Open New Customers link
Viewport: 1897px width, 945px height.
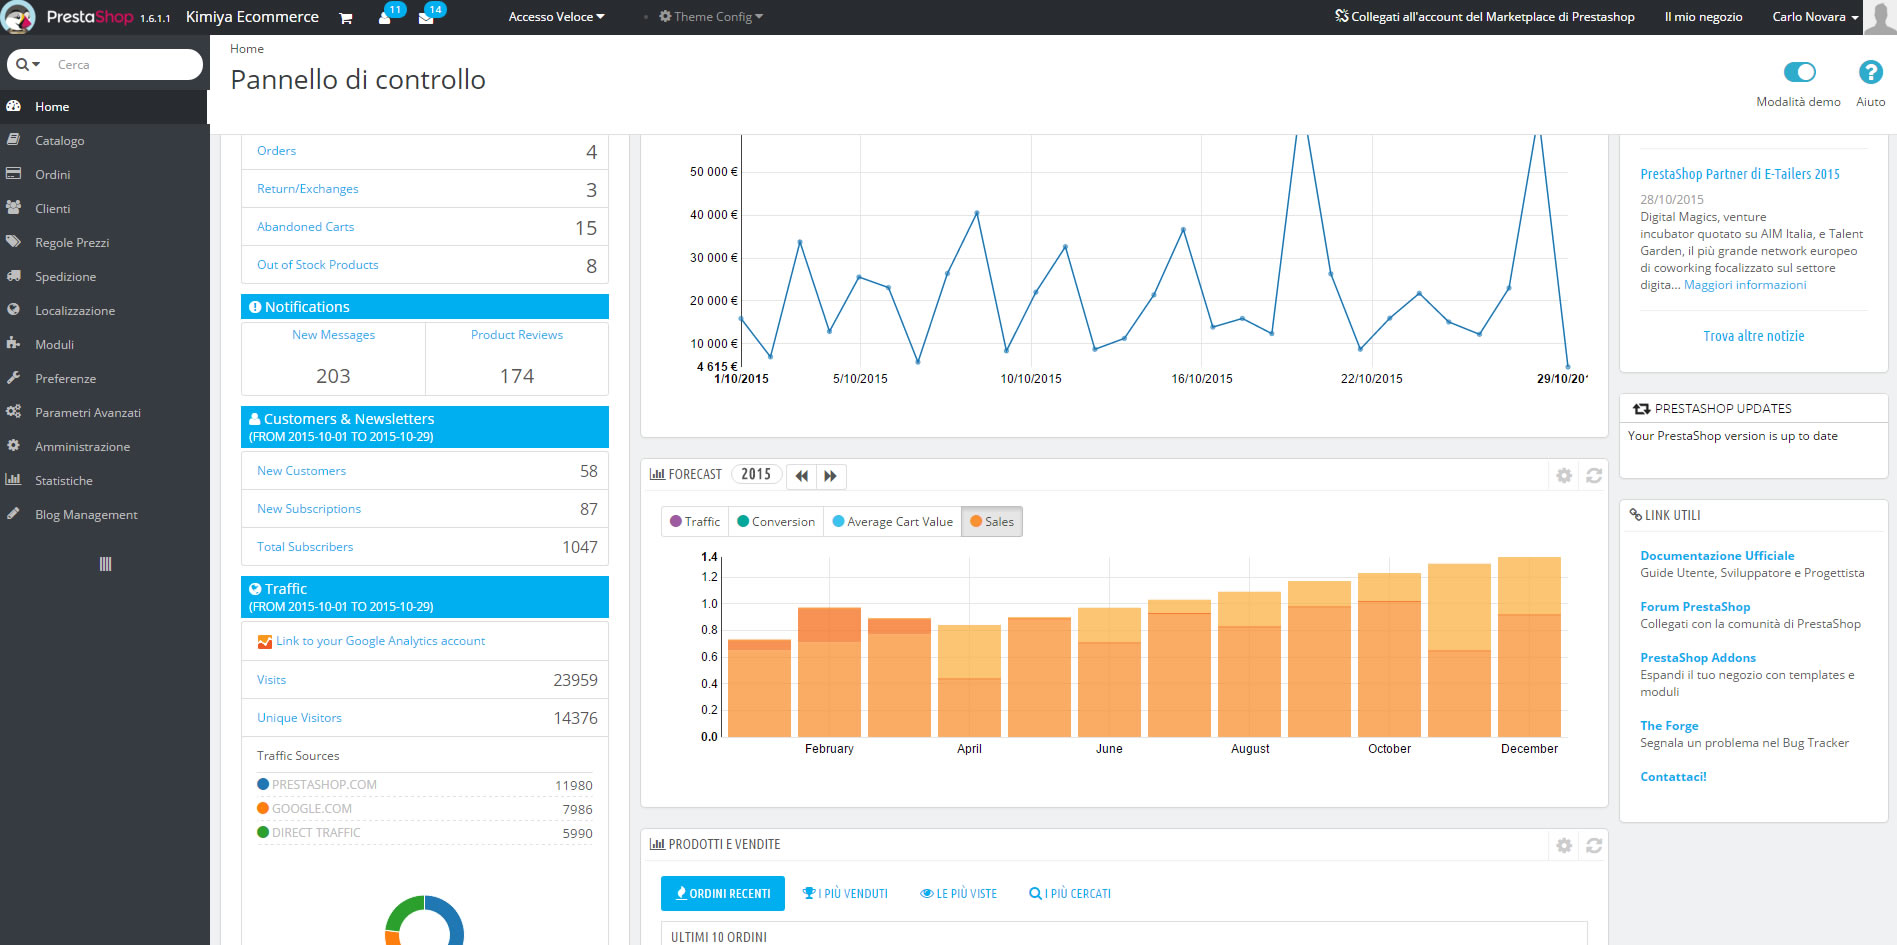click(x=301, y=471)
